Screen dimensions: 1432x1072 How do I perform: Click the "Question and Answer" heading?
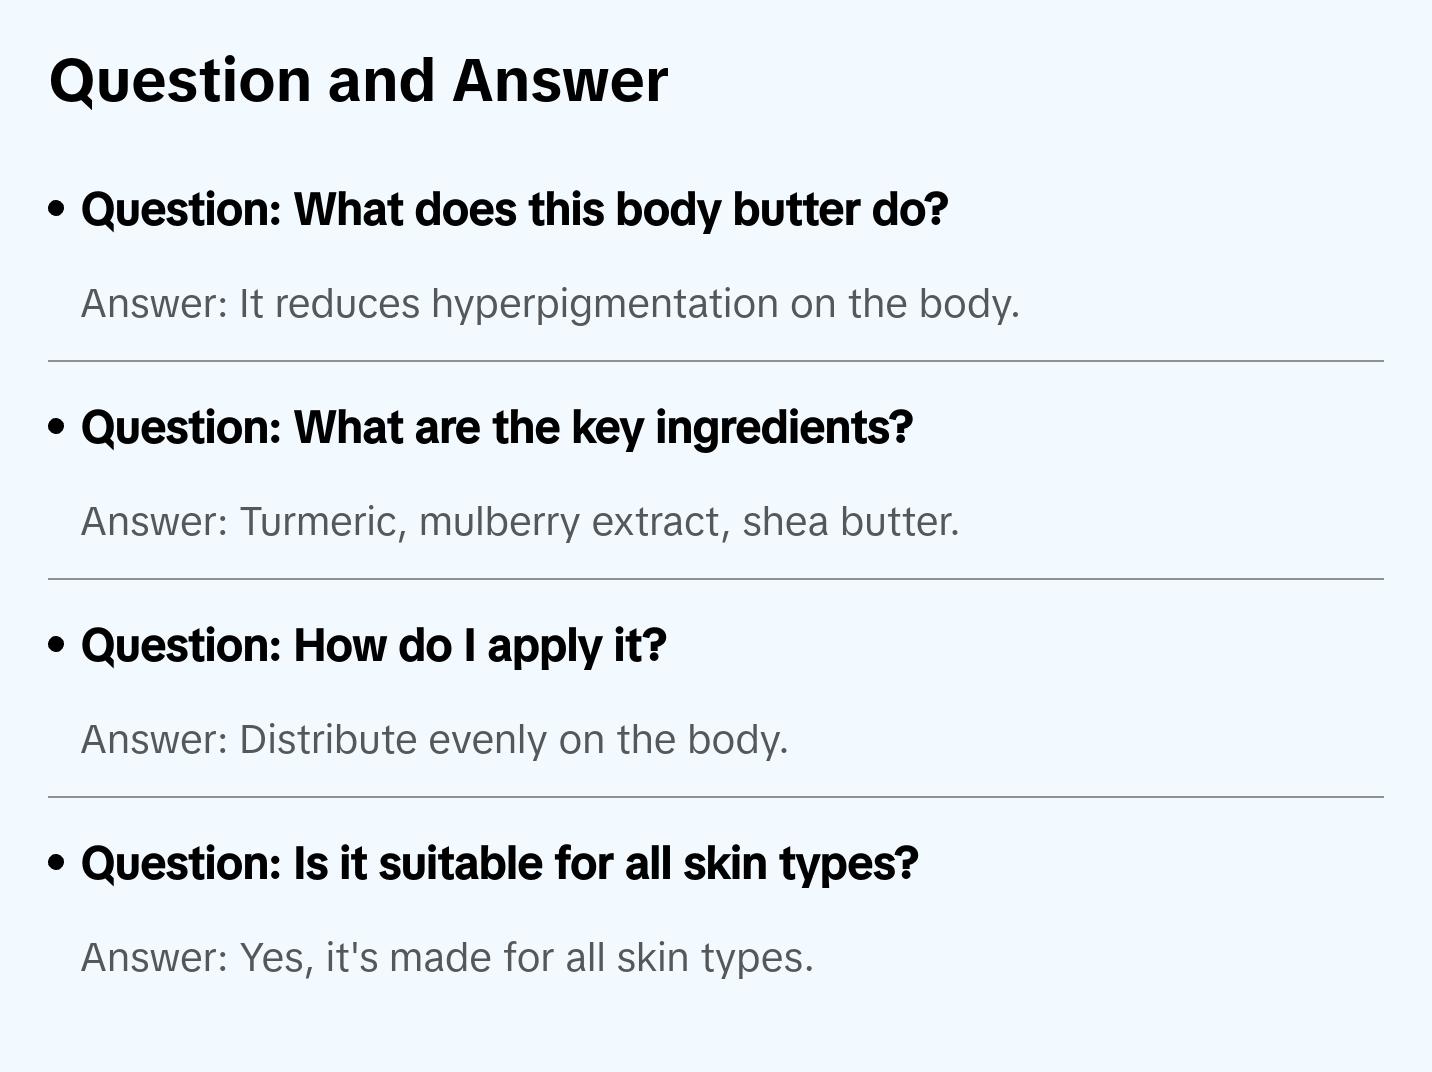point(358,80)
